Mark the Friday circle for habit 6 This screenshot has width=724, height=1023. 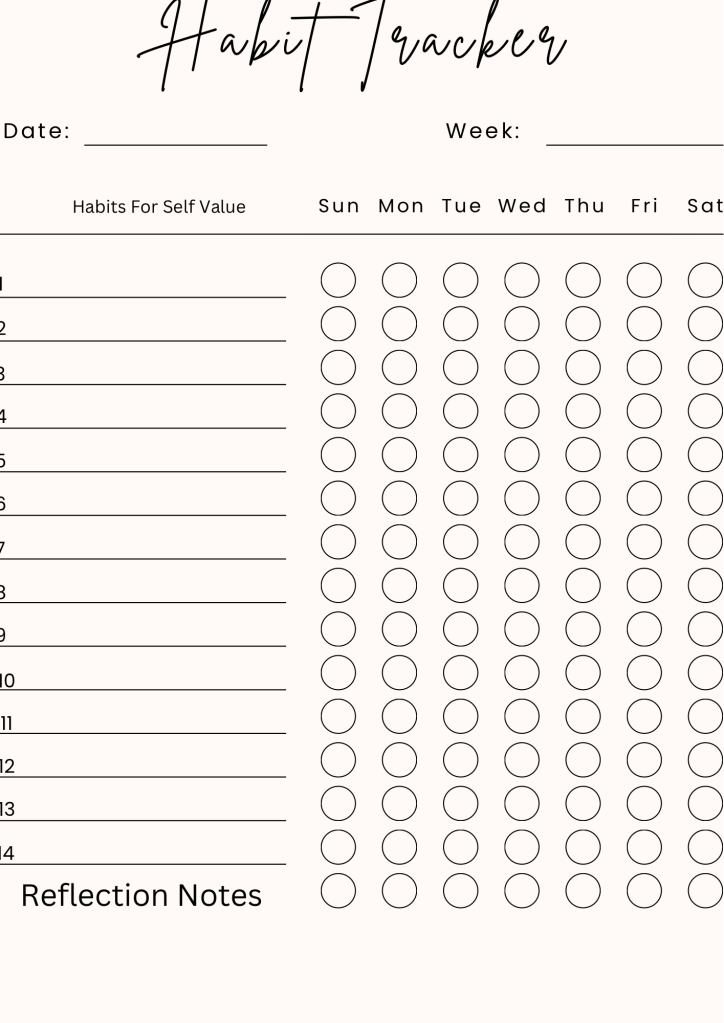click(x=644, y=498)
